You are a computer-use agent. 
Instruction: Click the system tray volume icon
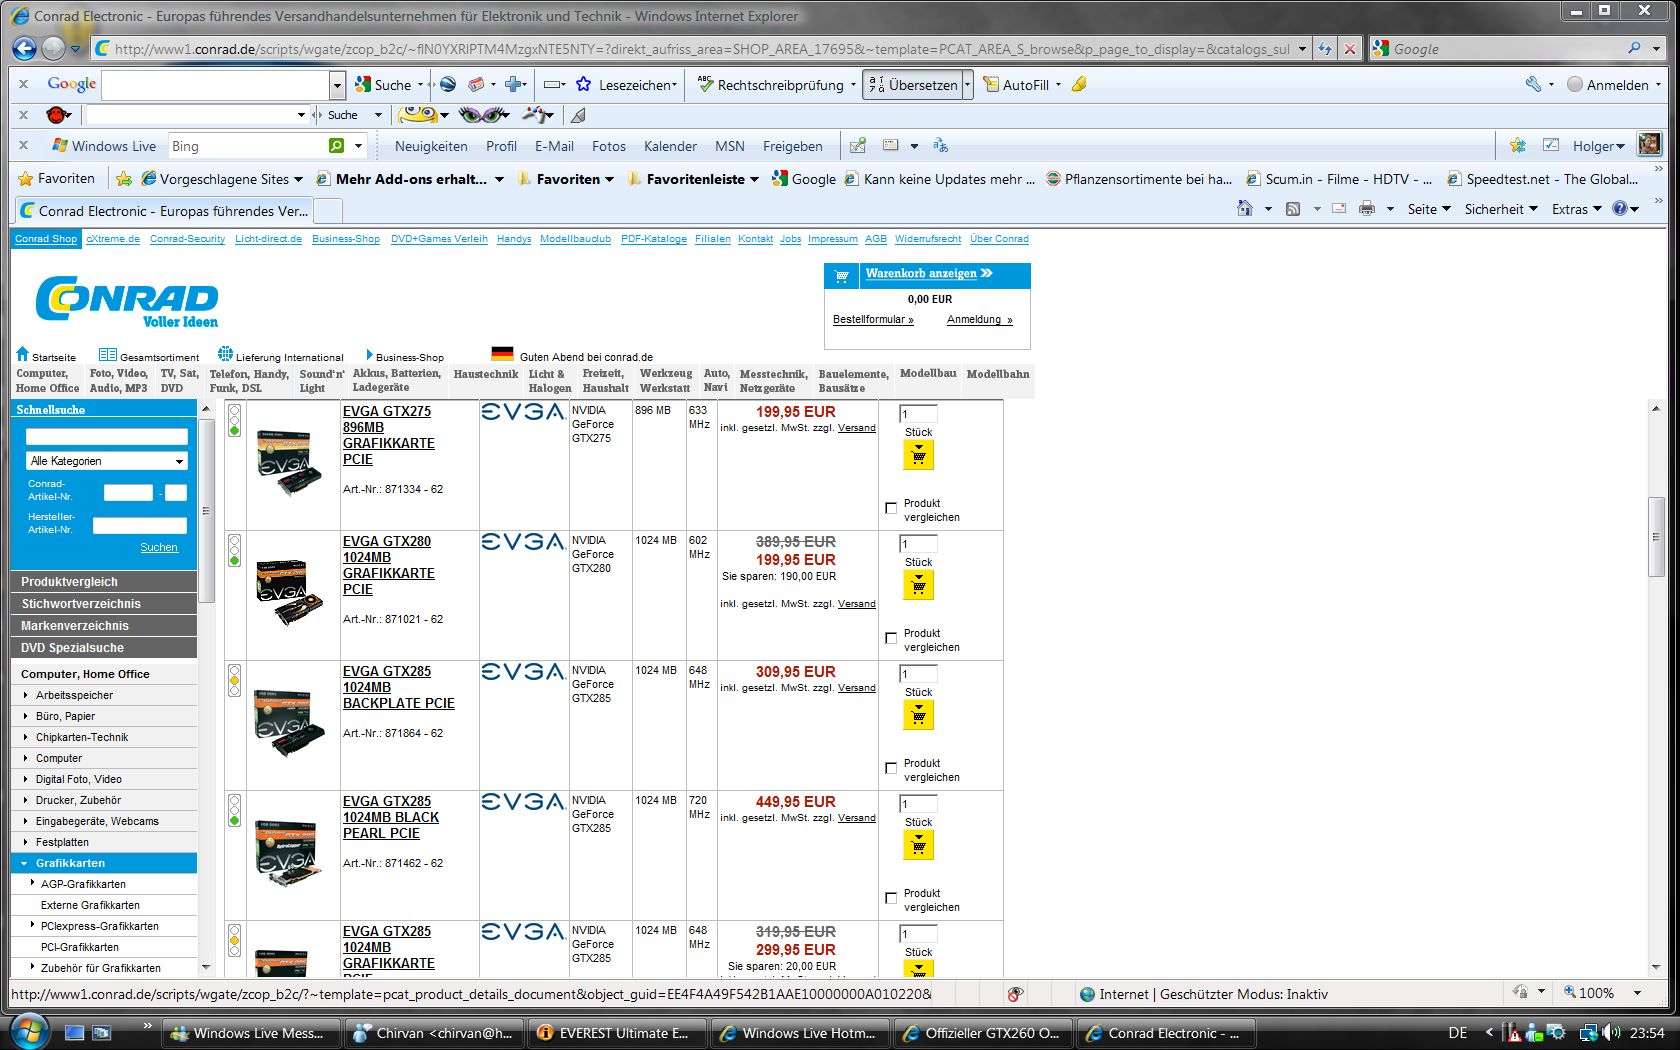[x=1610, y=1033]
